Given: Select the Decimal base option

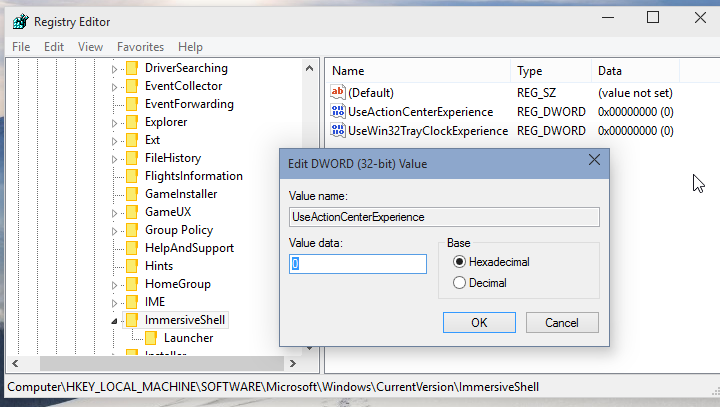Looking at the screenshot, I should (480, 283).
